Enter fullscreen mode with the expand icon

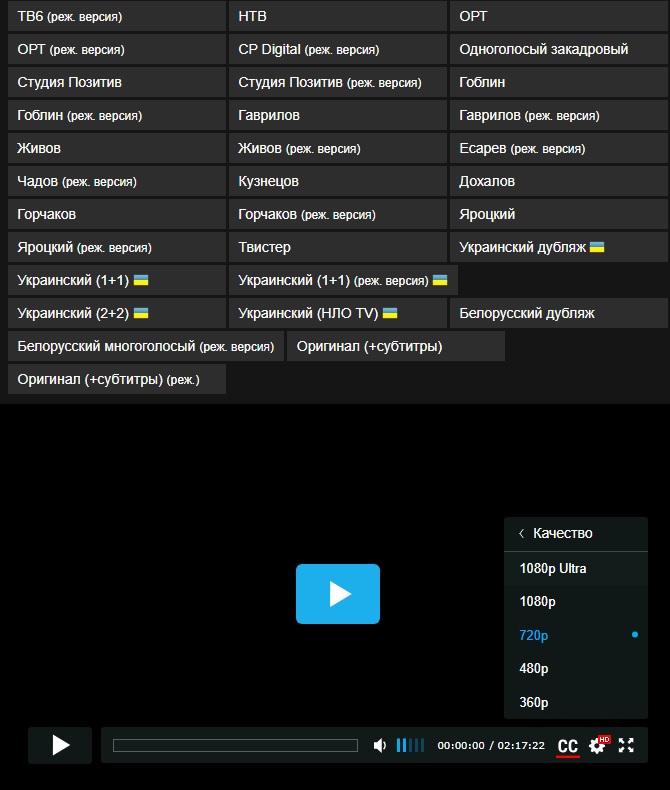pos(626,745)
